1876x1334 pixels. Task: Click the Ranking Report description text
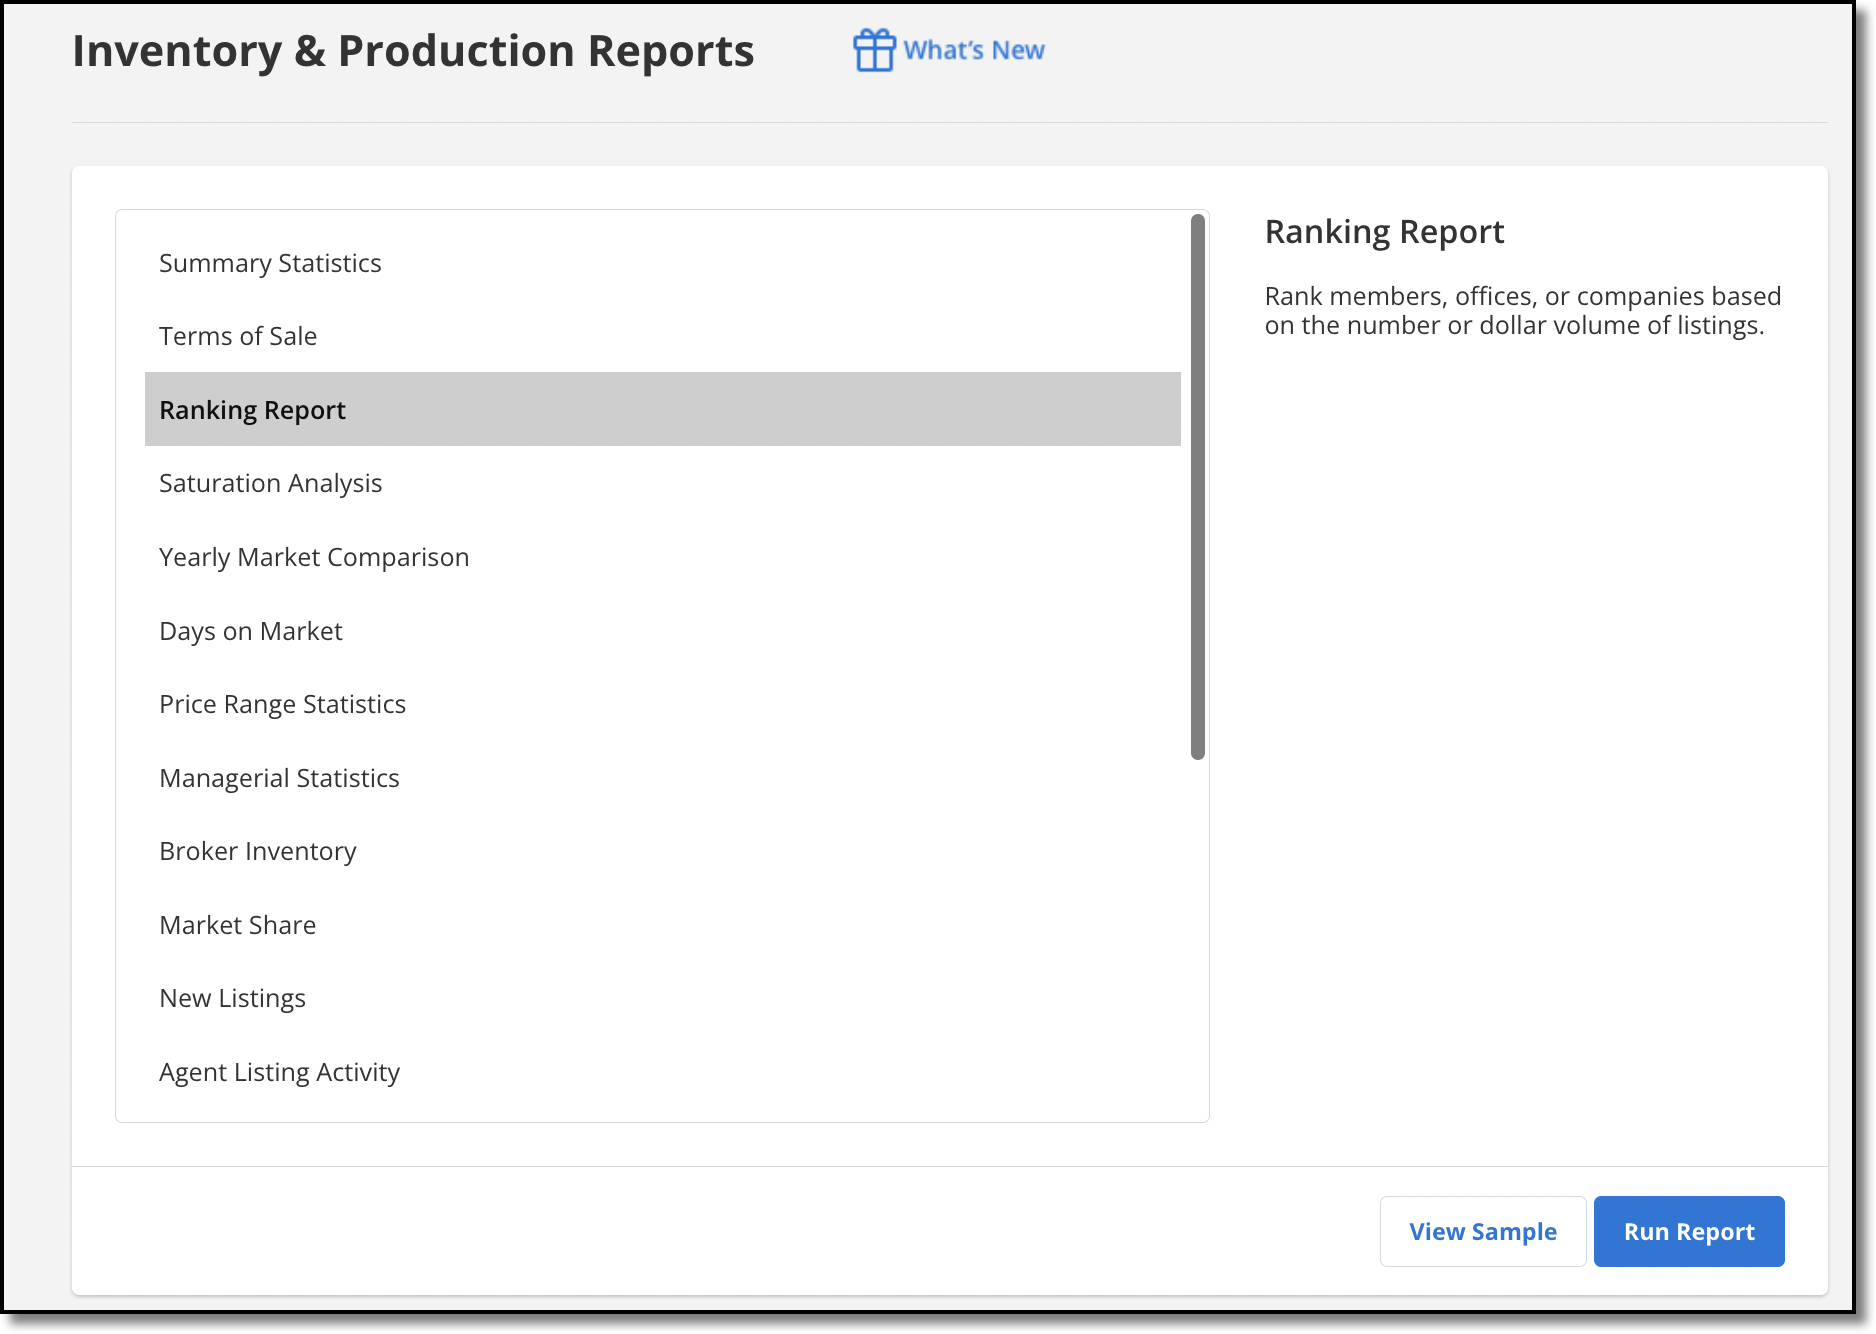coord(1522,311)
